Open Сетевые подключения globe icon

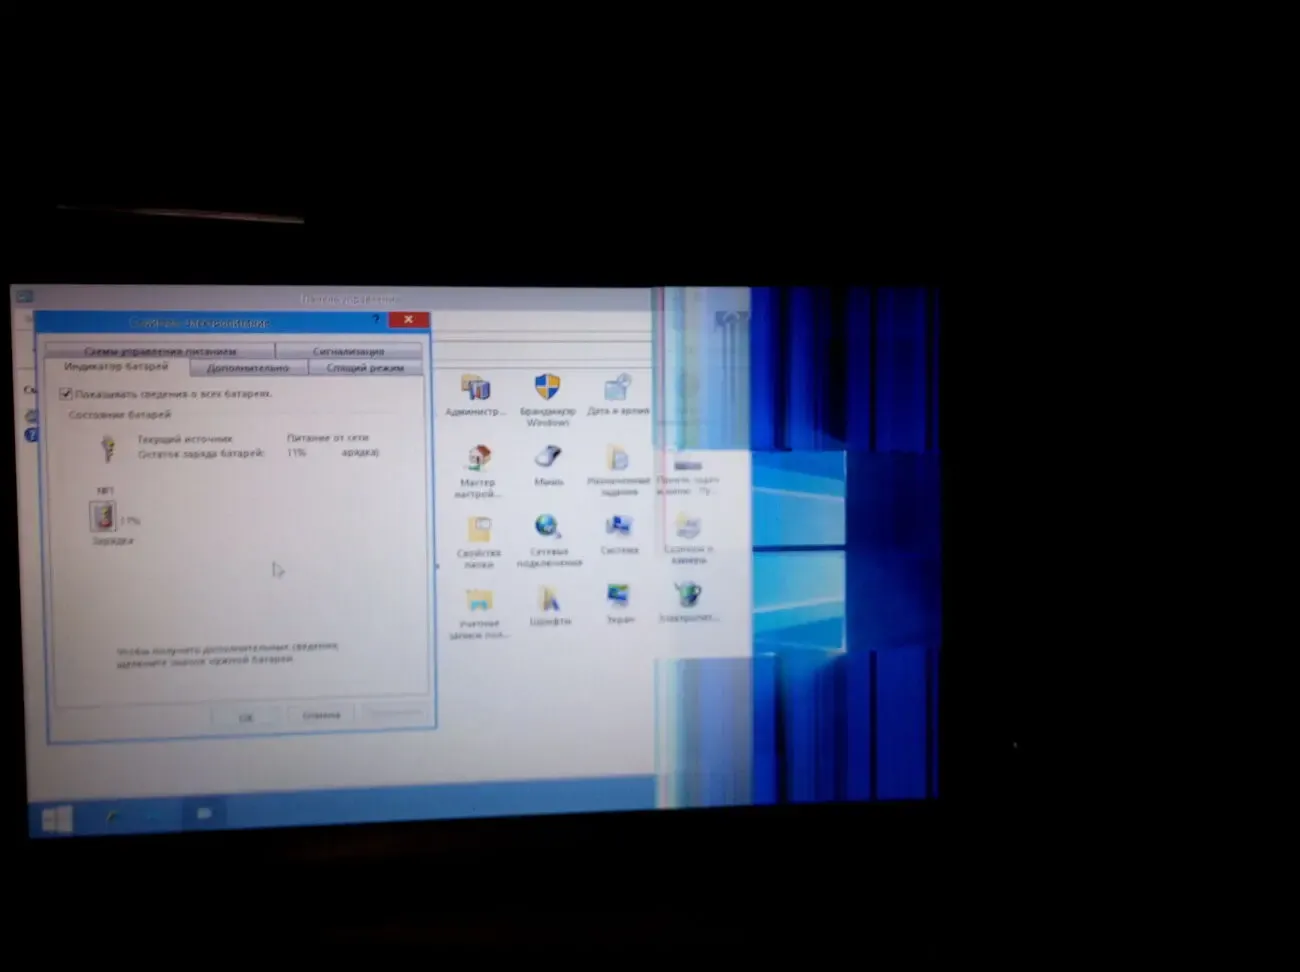(547, 527)
